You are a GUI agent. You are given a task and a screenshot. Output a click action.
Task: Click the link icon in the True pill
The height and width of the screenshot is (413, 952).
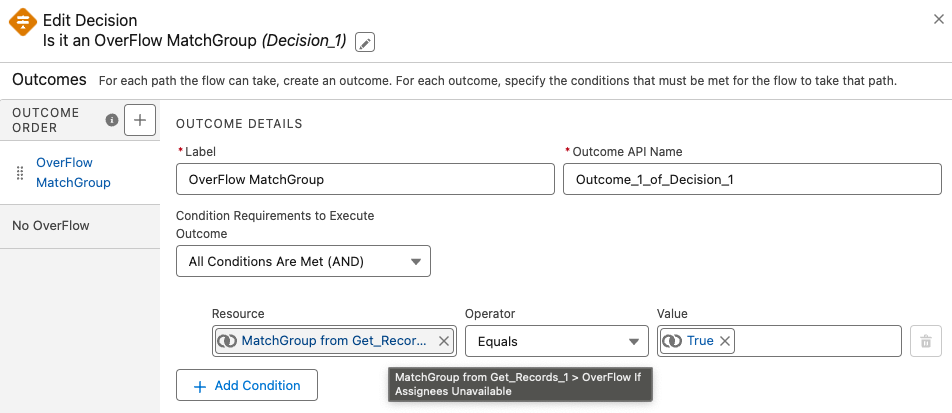(672, 341)
